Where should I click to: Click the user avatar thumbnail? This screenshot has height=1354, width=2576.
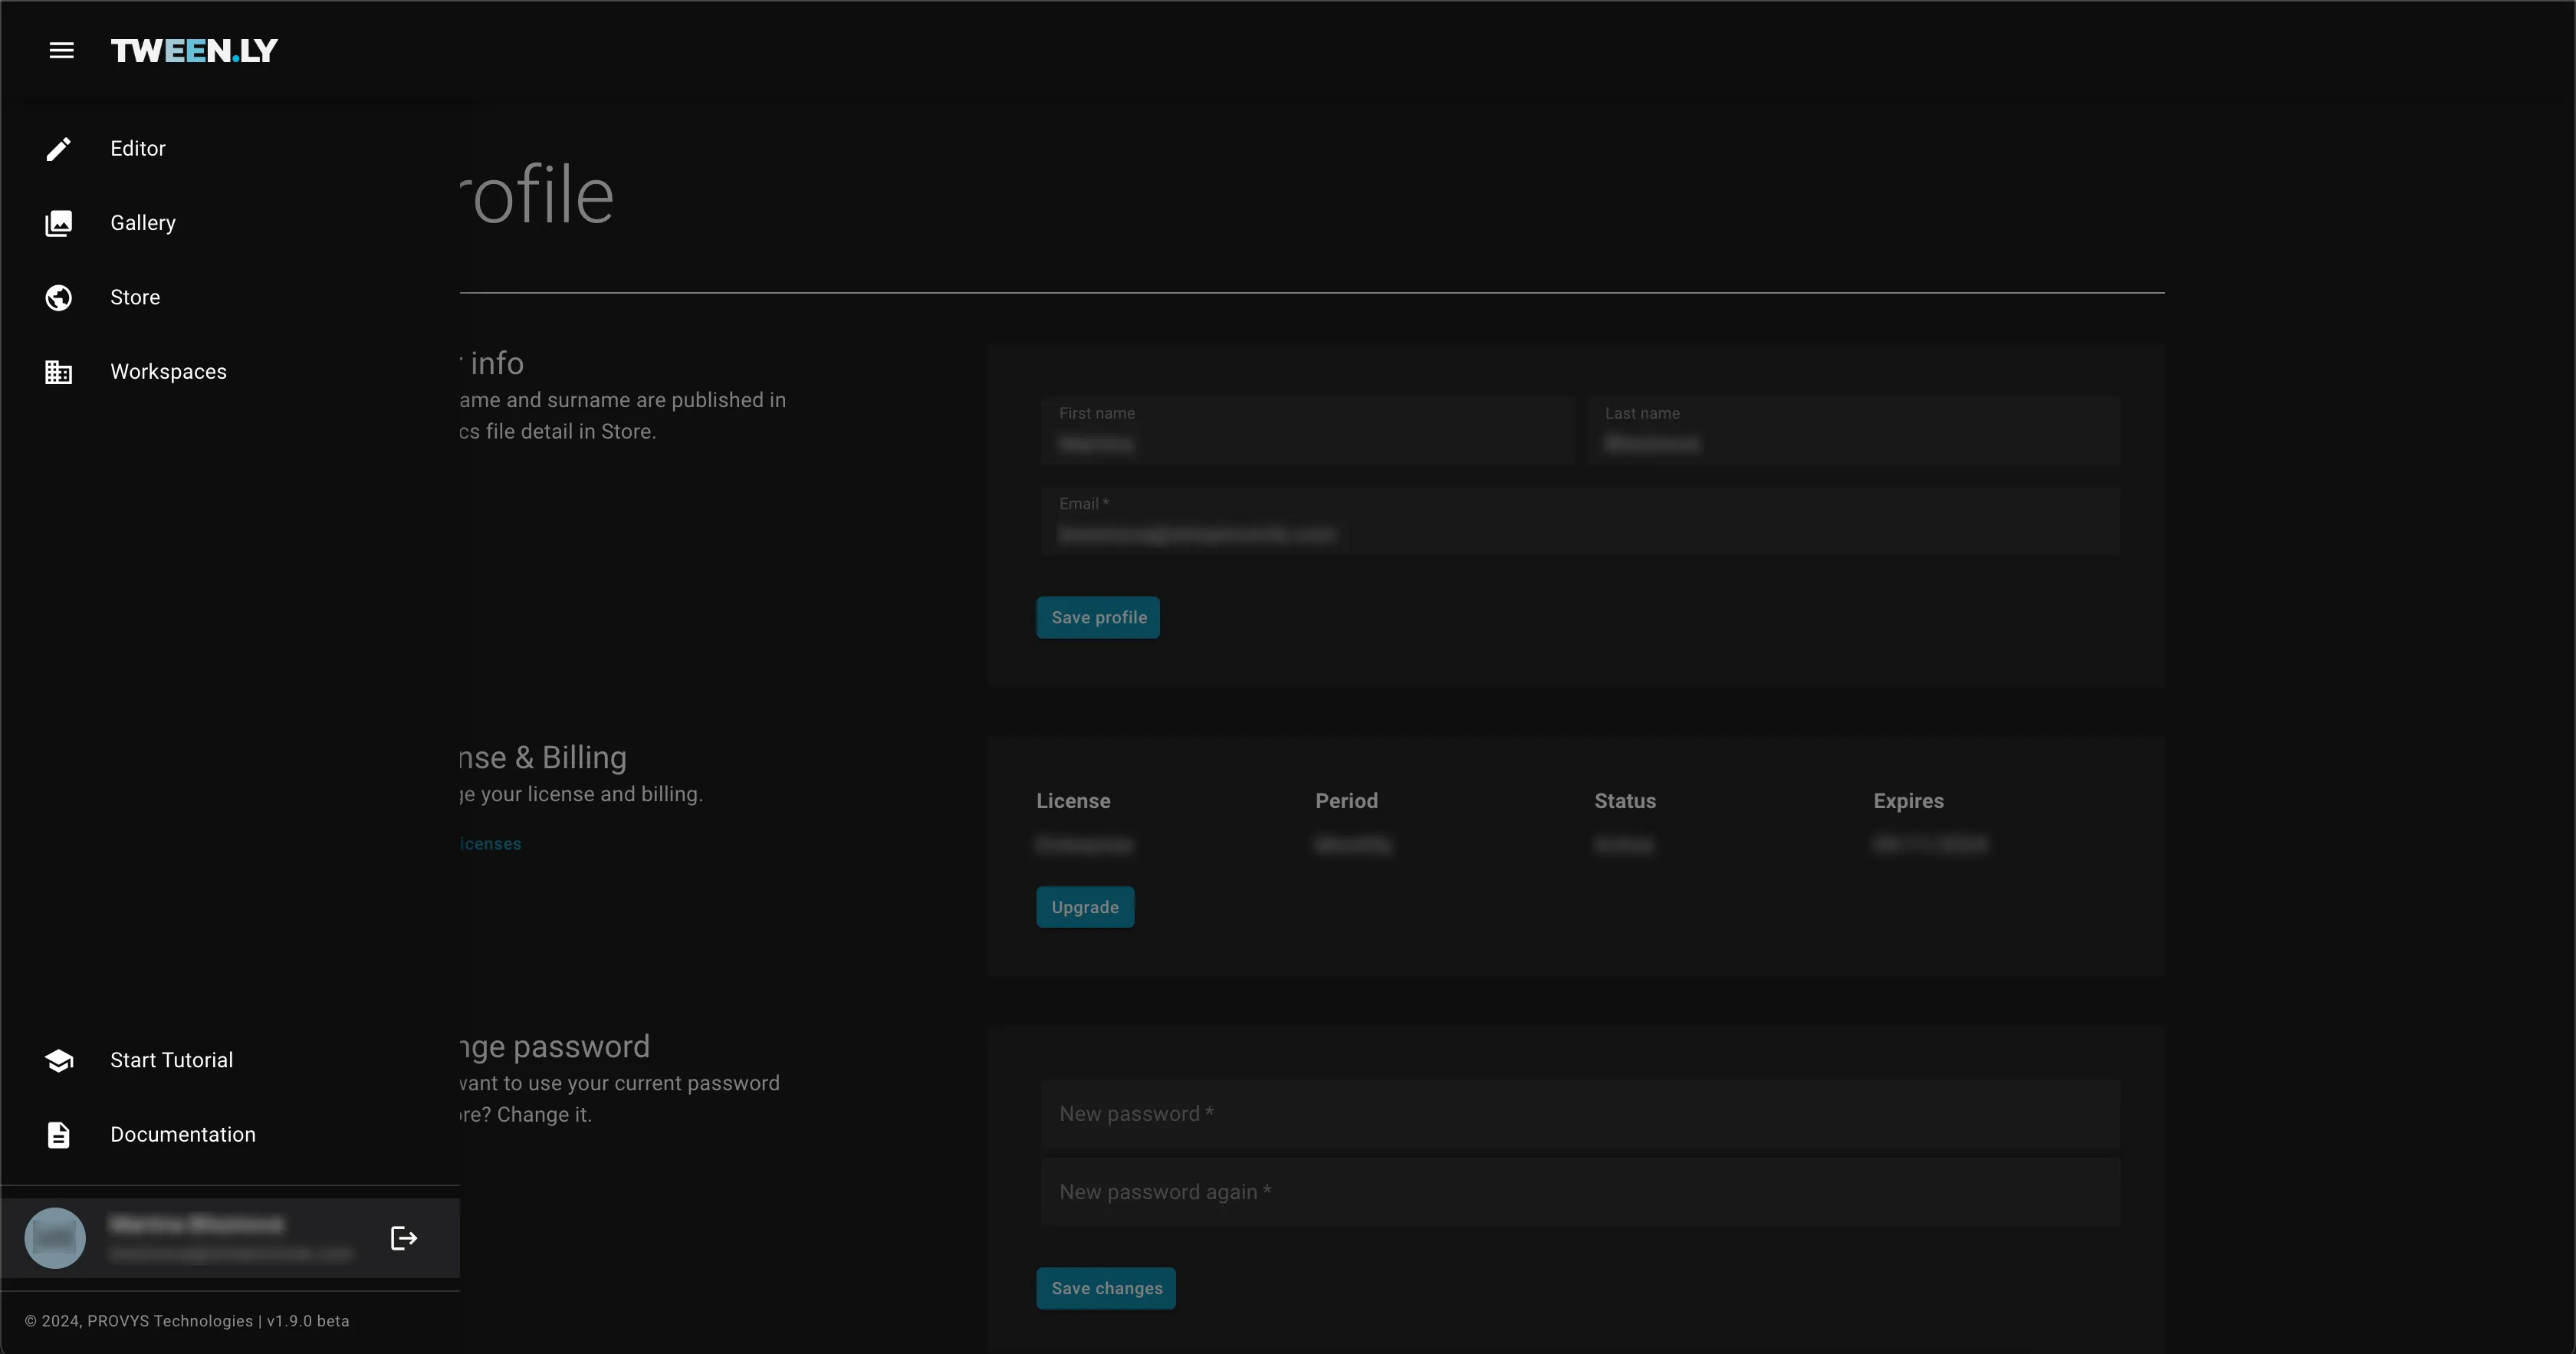pos(55,1237)
